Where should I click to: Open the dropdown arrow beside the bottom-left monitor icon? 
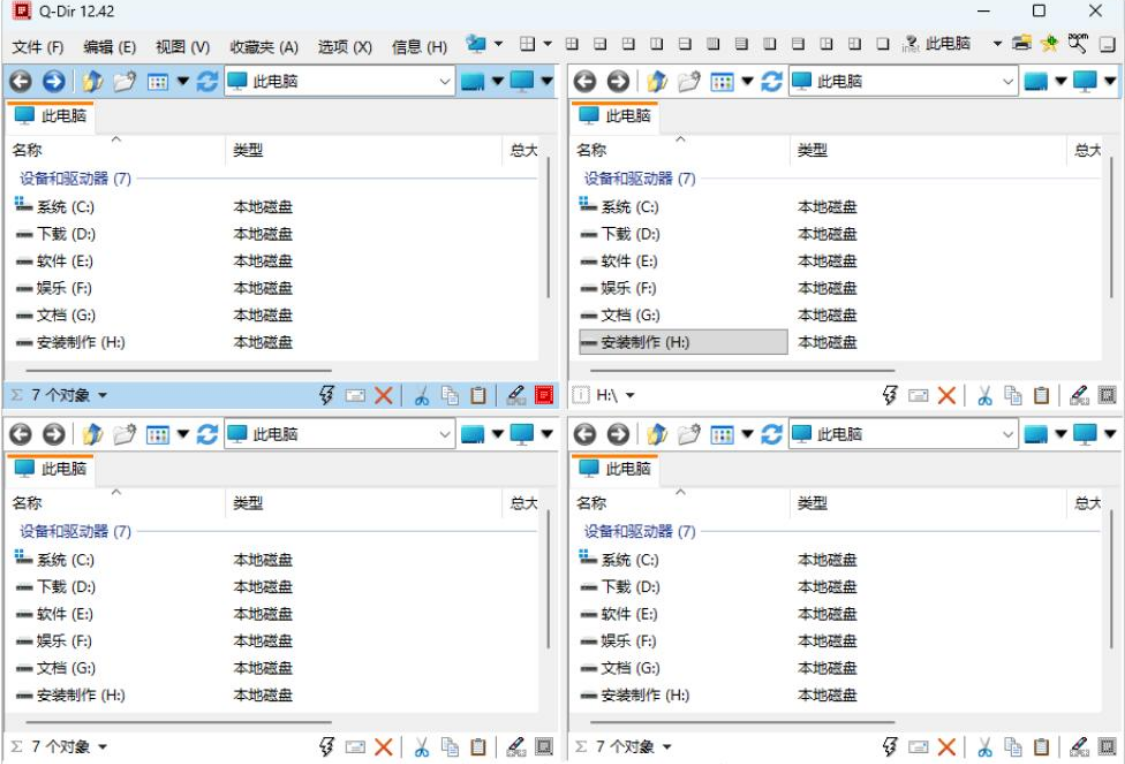tap(547, 433)
